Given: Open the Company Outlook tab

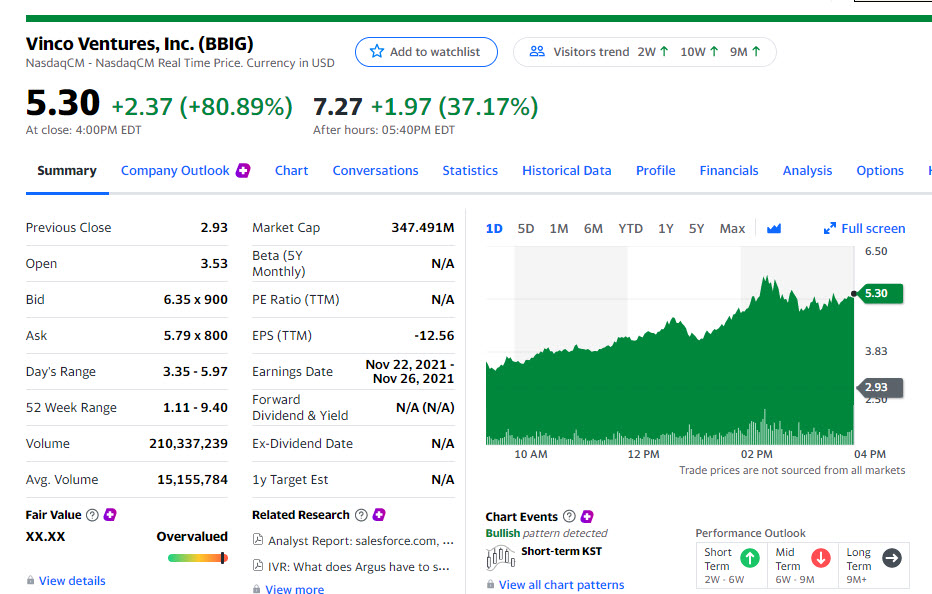Looking at the screenshot, I should tap(175, 171).
